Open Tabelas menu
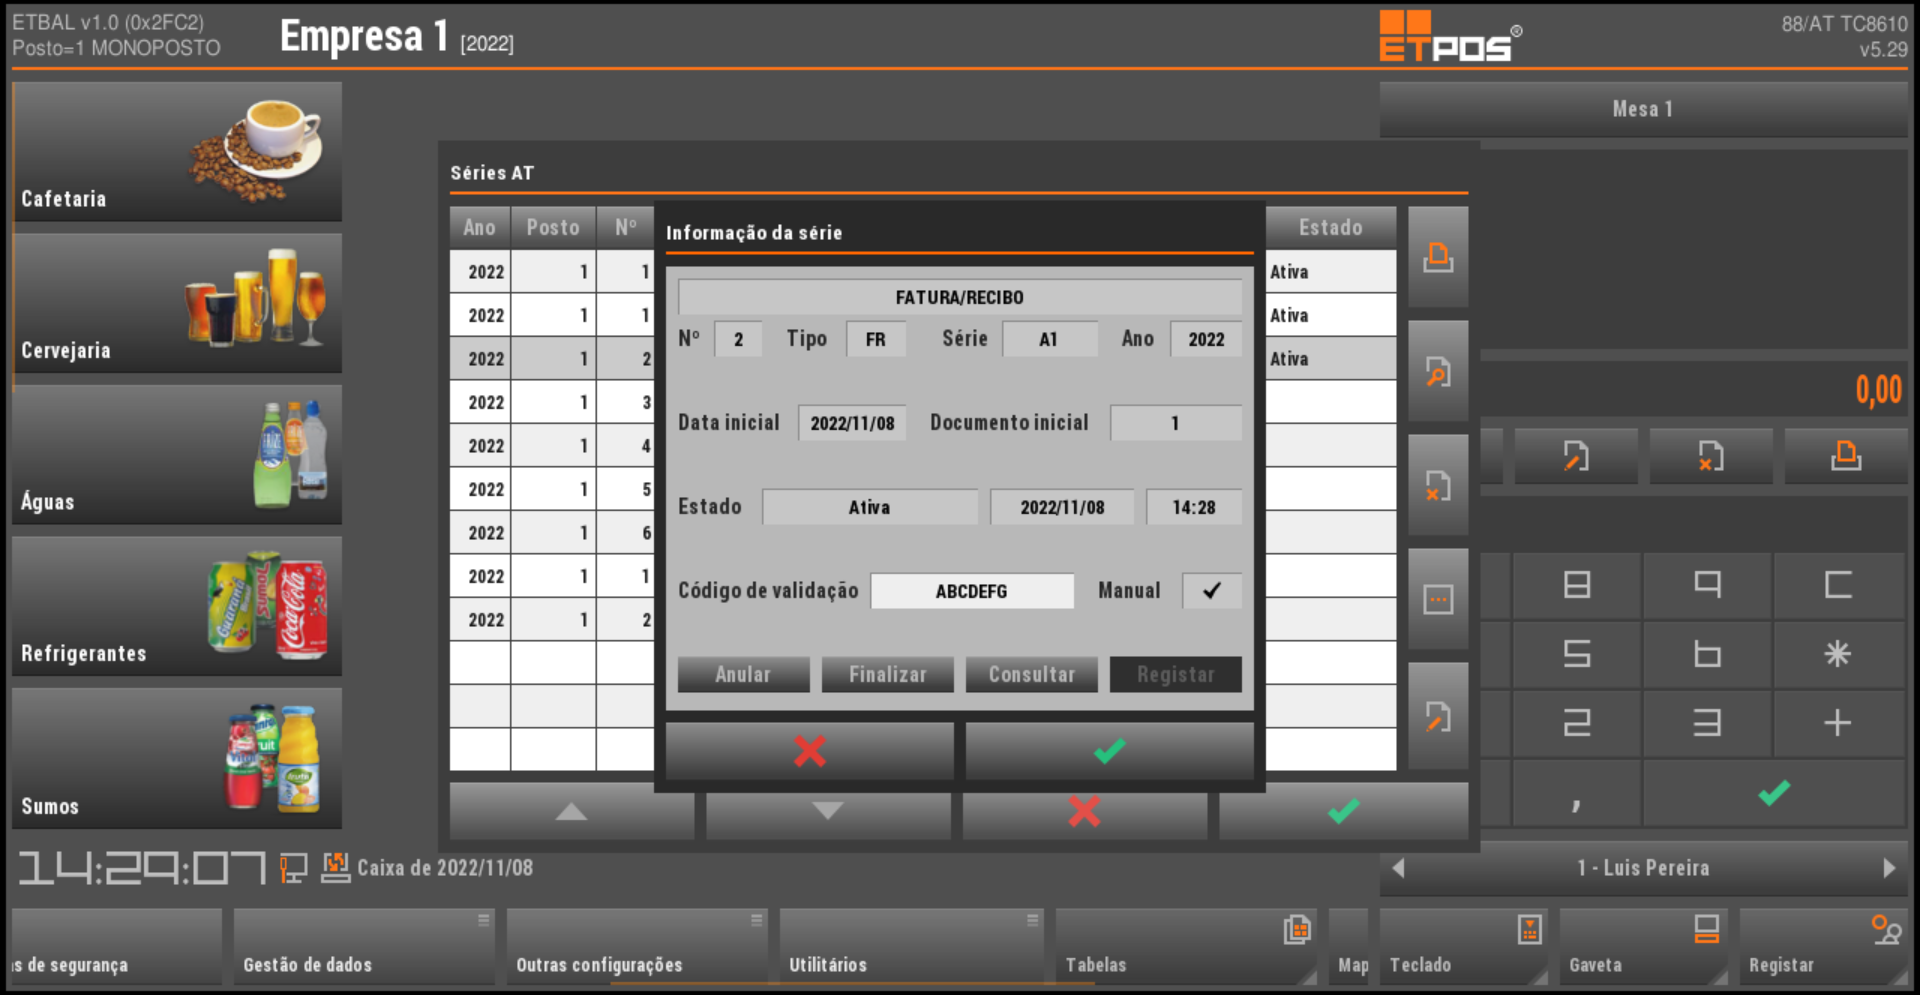Image resolution: width=1920 pixels, height=995 pixels. click(1186, 947)
